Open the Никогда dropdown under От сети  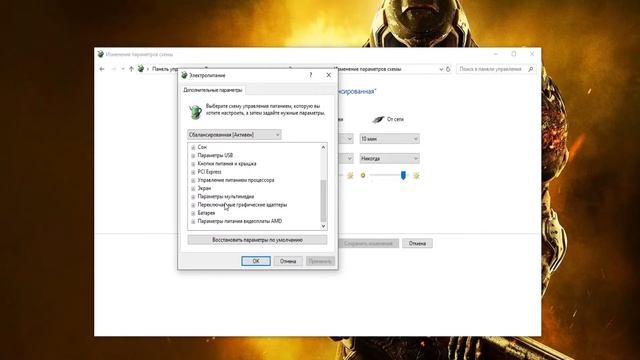coord(389,158)
